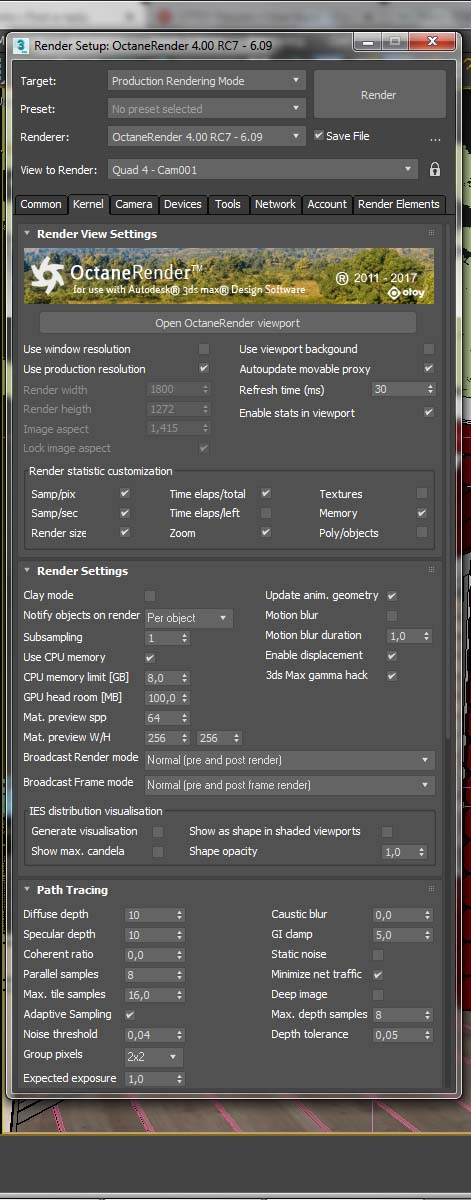Toggle Enable displacement checkbox

392,656
